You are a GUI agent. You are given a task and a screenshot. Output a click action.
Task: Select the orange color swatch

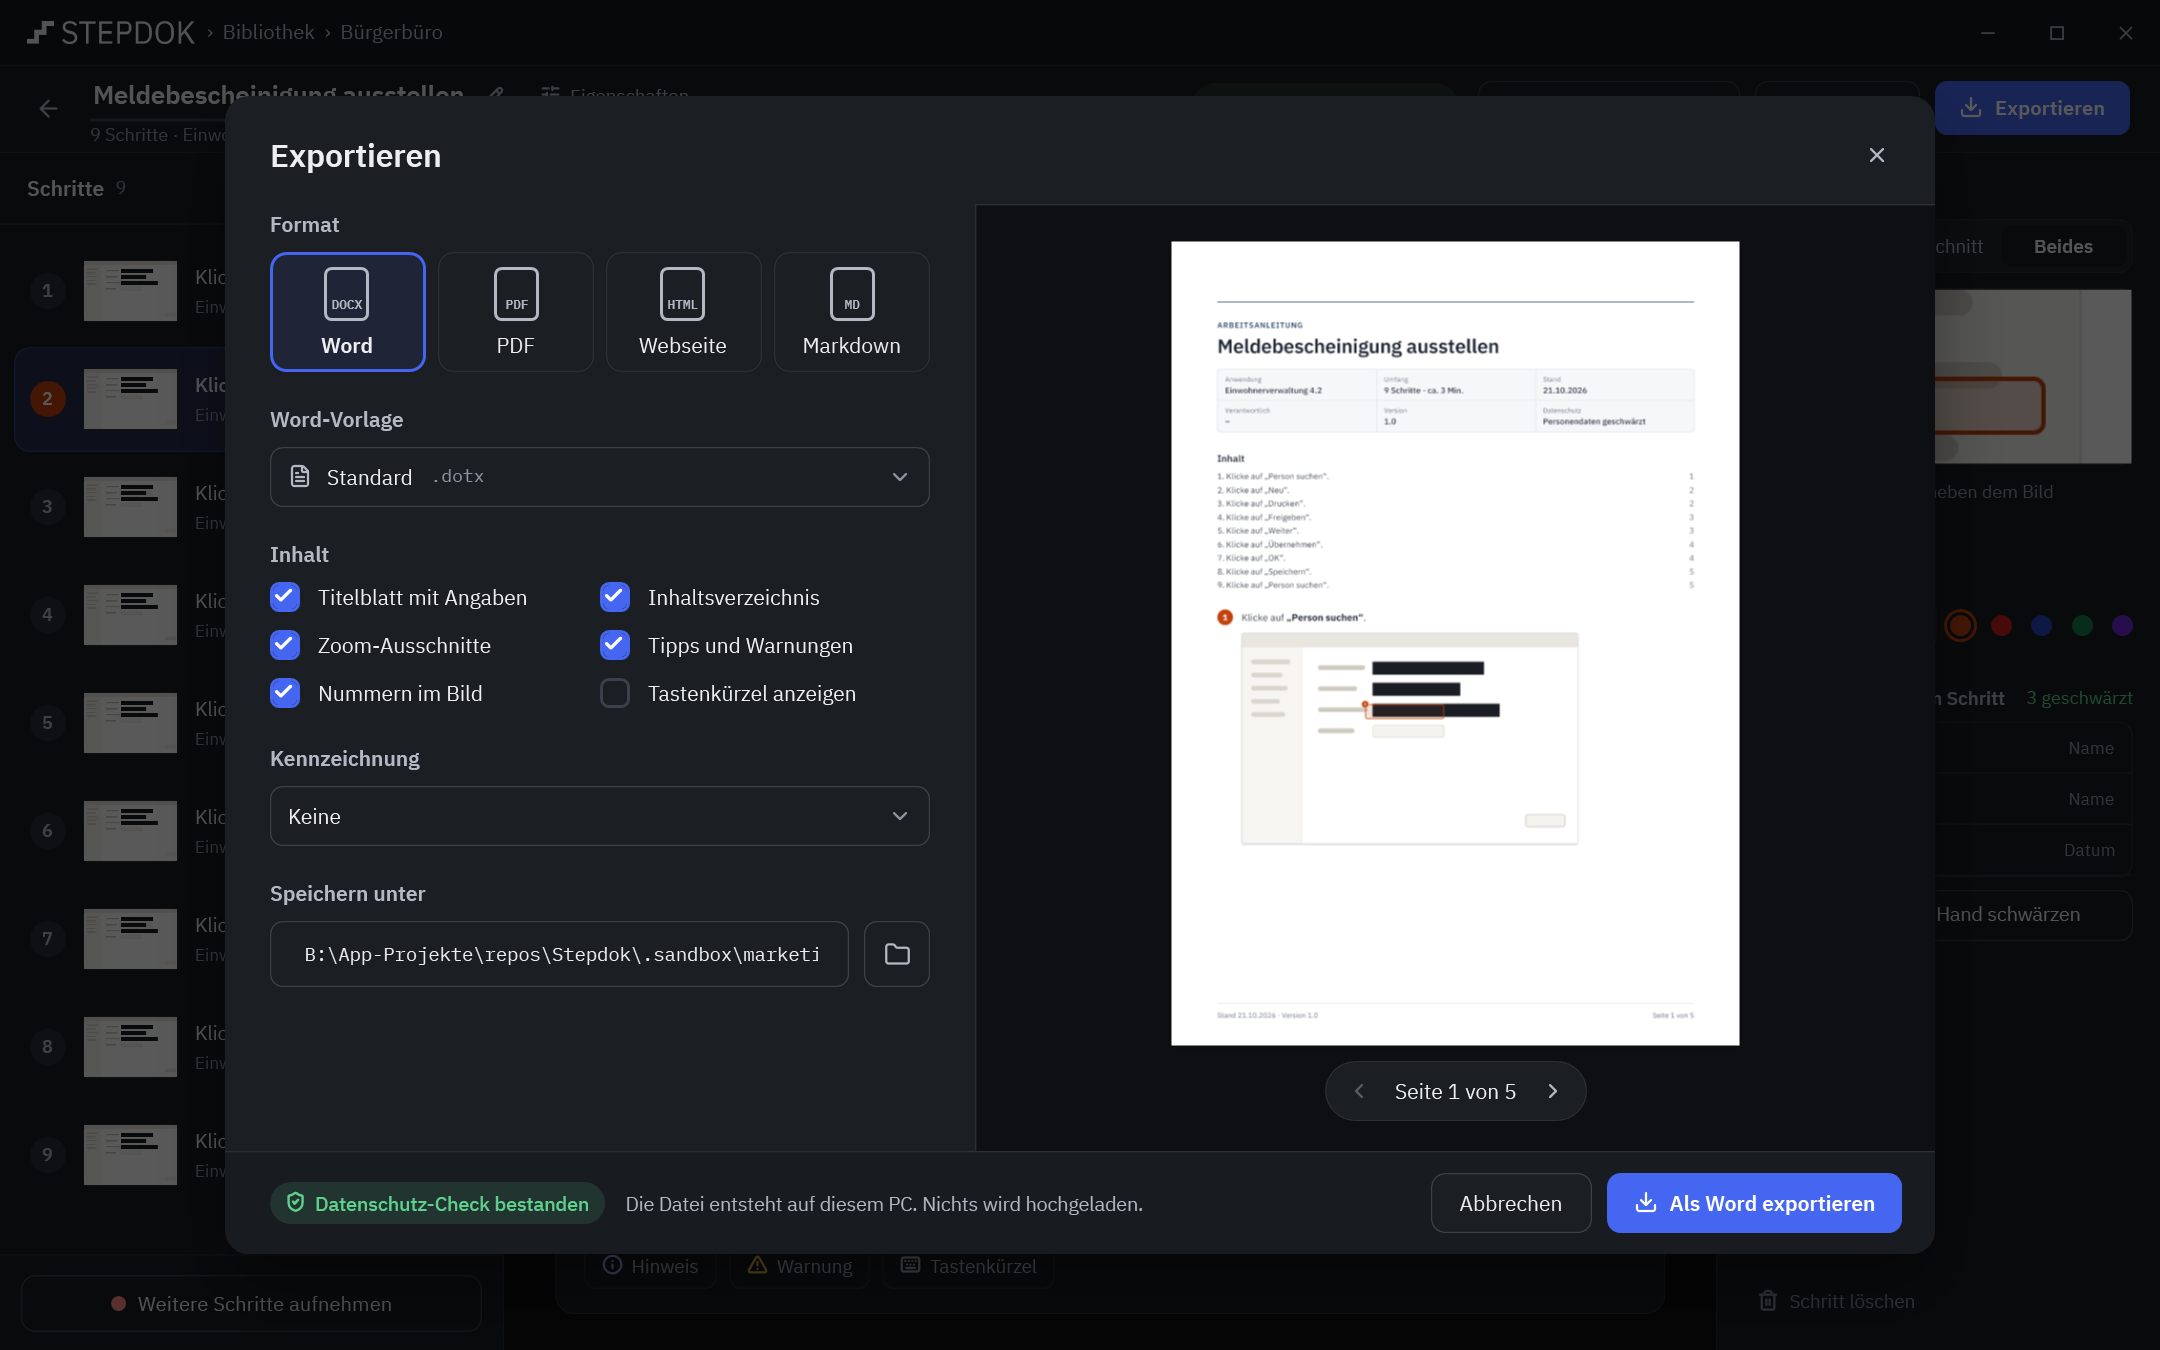pos(1960,626)
